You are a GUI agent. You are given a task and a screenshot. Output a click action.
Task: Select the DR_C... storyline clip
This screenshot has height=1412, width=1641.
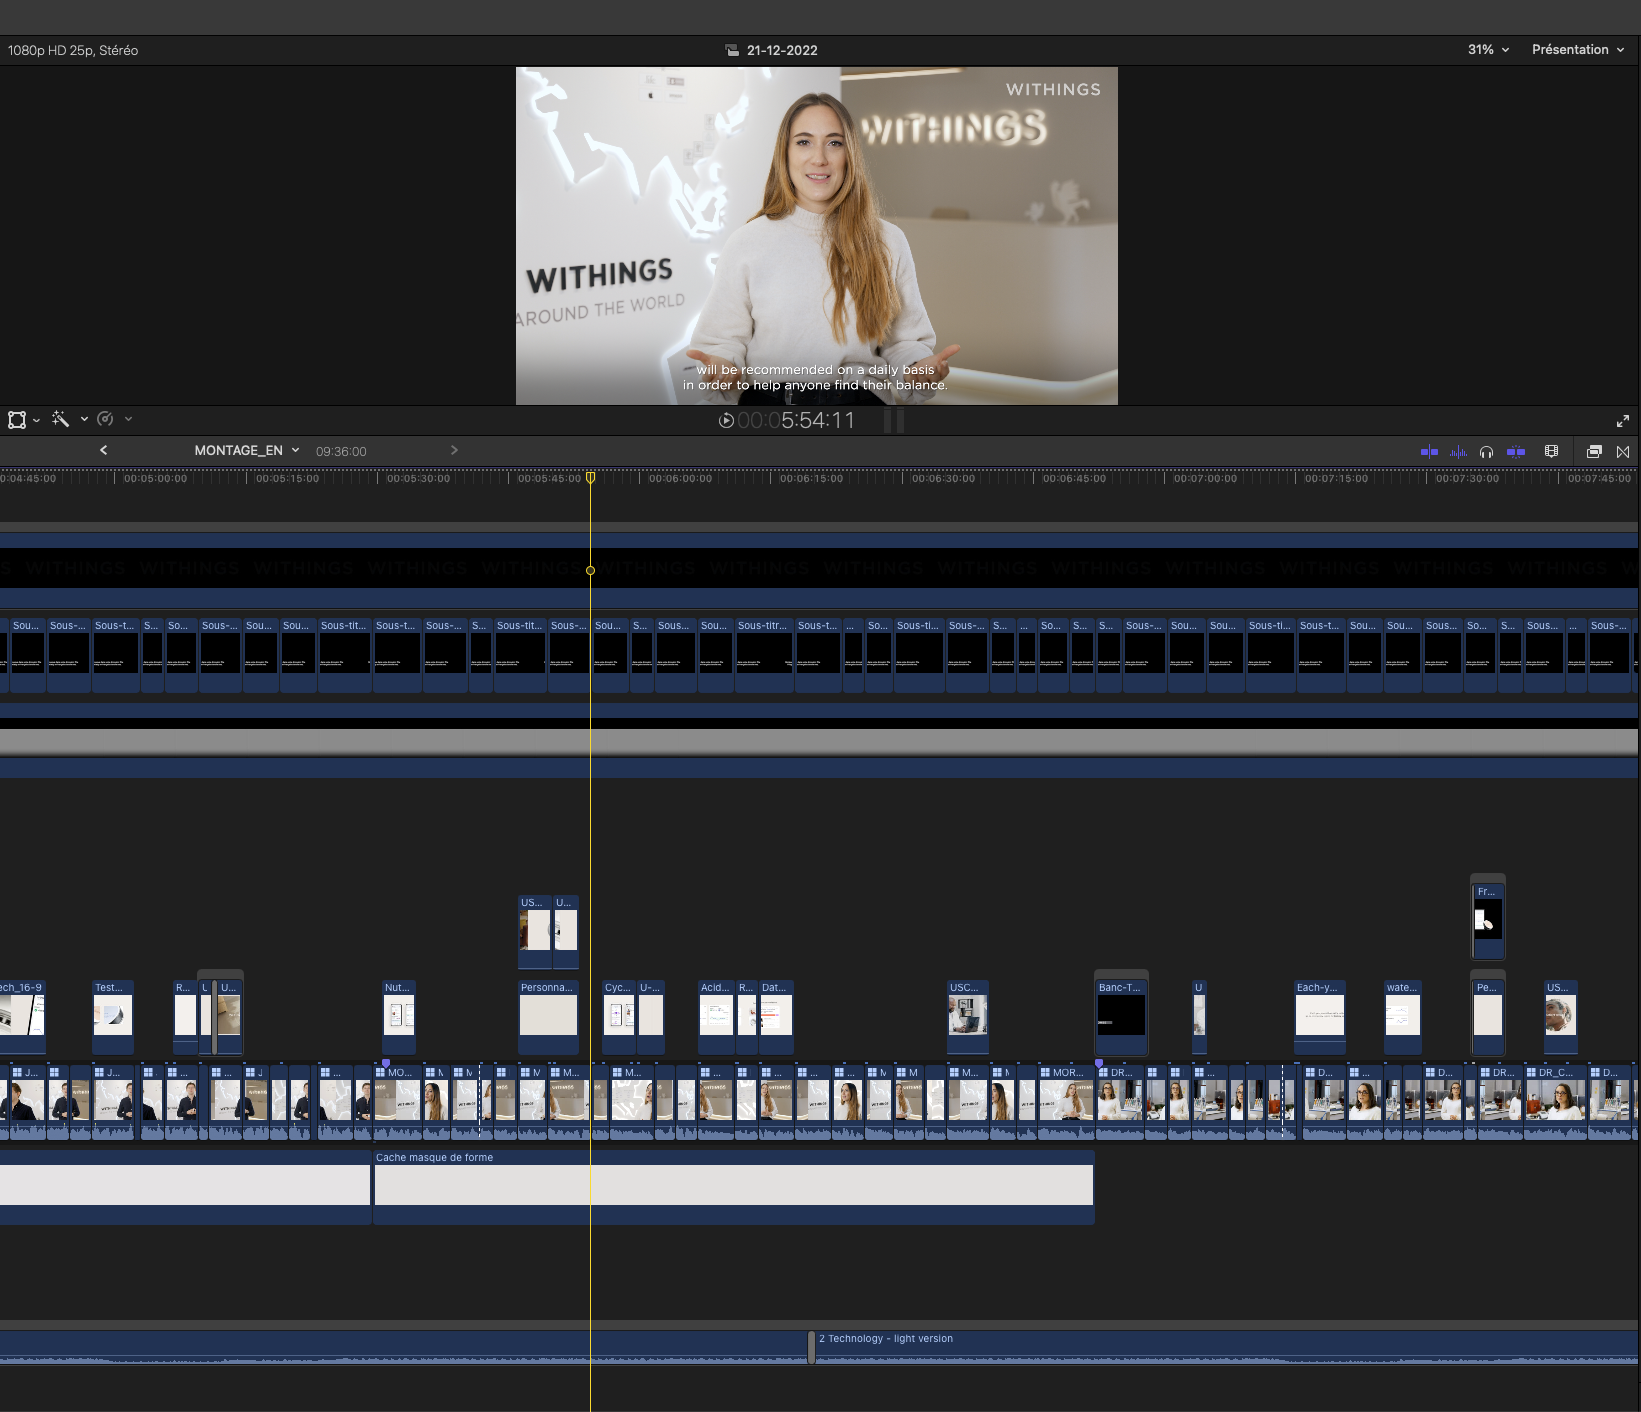1555,1101
